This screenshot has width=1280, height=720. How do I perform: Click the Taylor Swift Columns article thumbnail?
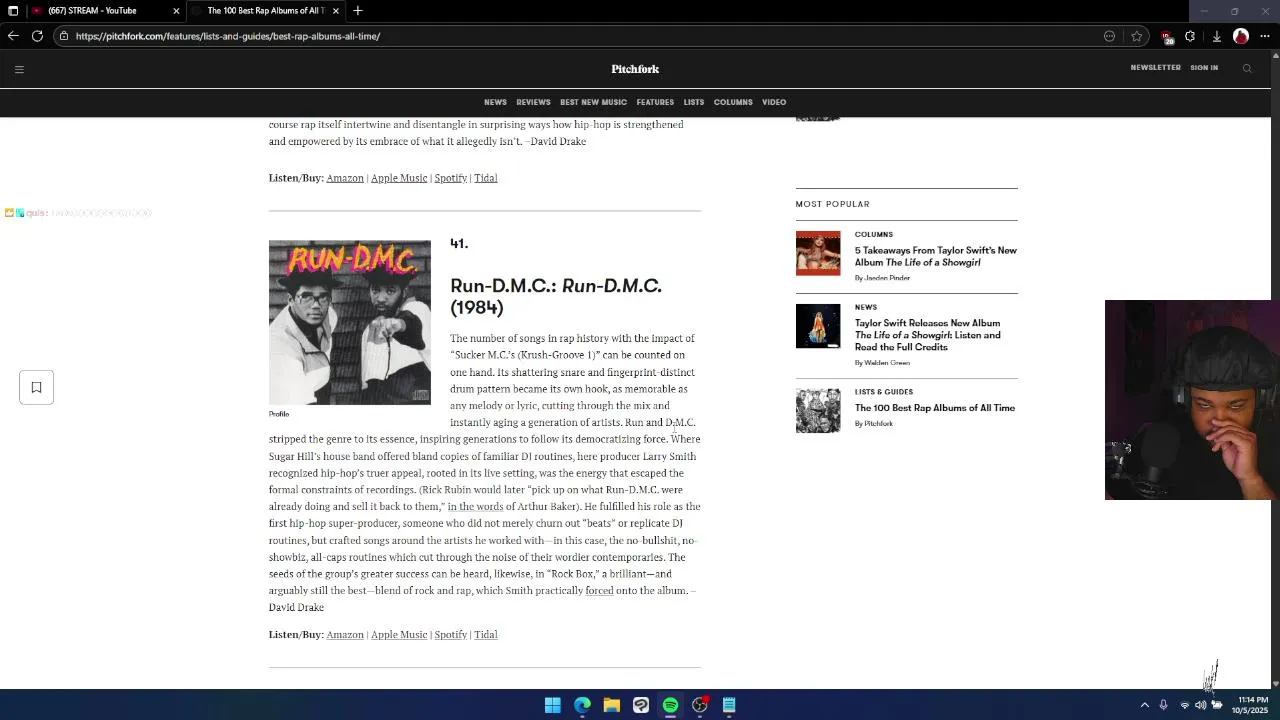coord(818,253)
